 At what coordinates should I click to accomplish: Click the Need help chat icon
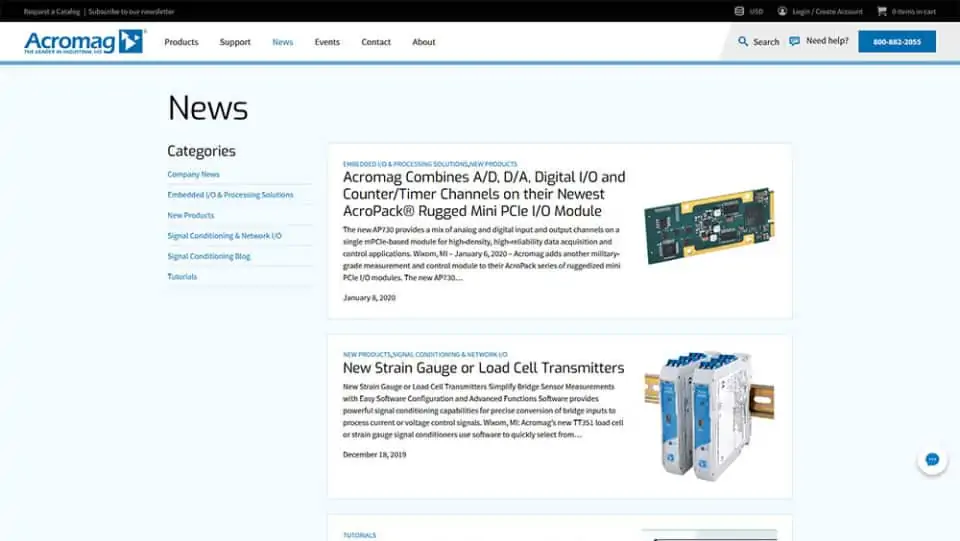(x=795, y=41)
